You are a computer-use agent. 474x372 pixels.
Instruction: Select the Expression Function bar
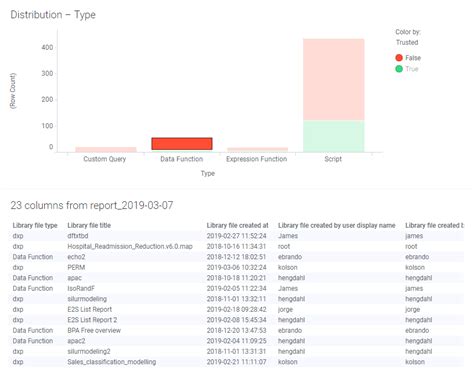(257, 150)
